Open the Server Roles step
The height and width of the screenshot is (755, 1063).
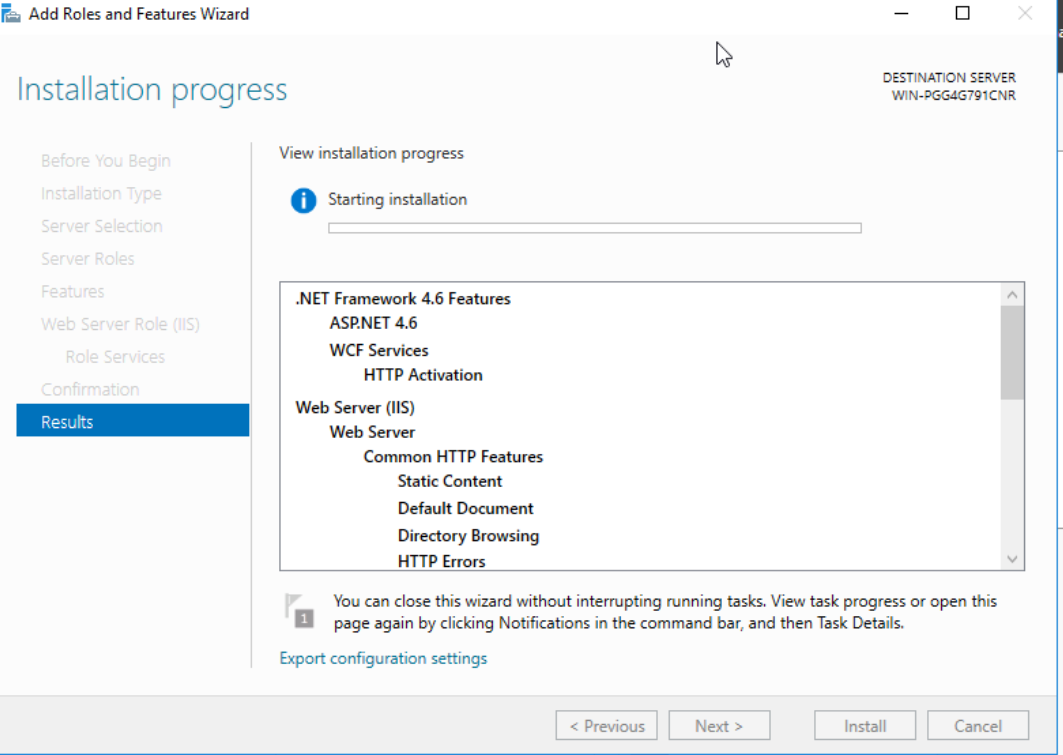(x=88, y=258)
